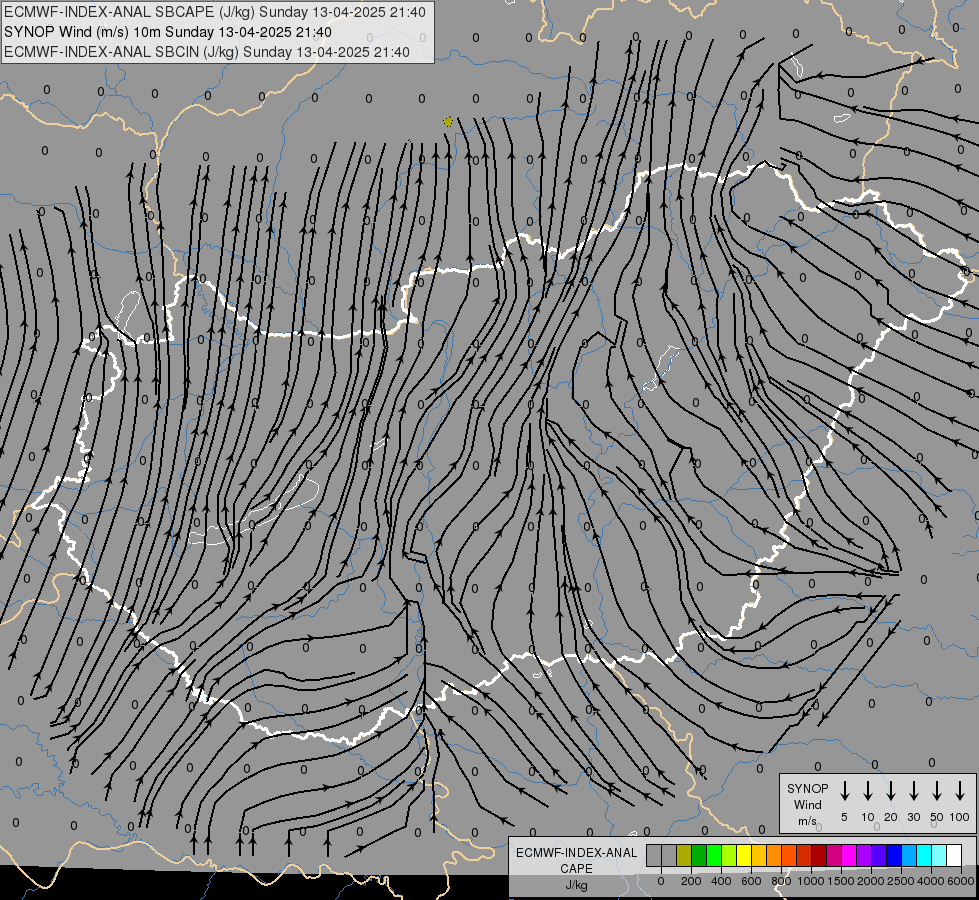Select the bright green CAPE legend swatch
This screenshot has width=979, height=900.
click(714, 855)
